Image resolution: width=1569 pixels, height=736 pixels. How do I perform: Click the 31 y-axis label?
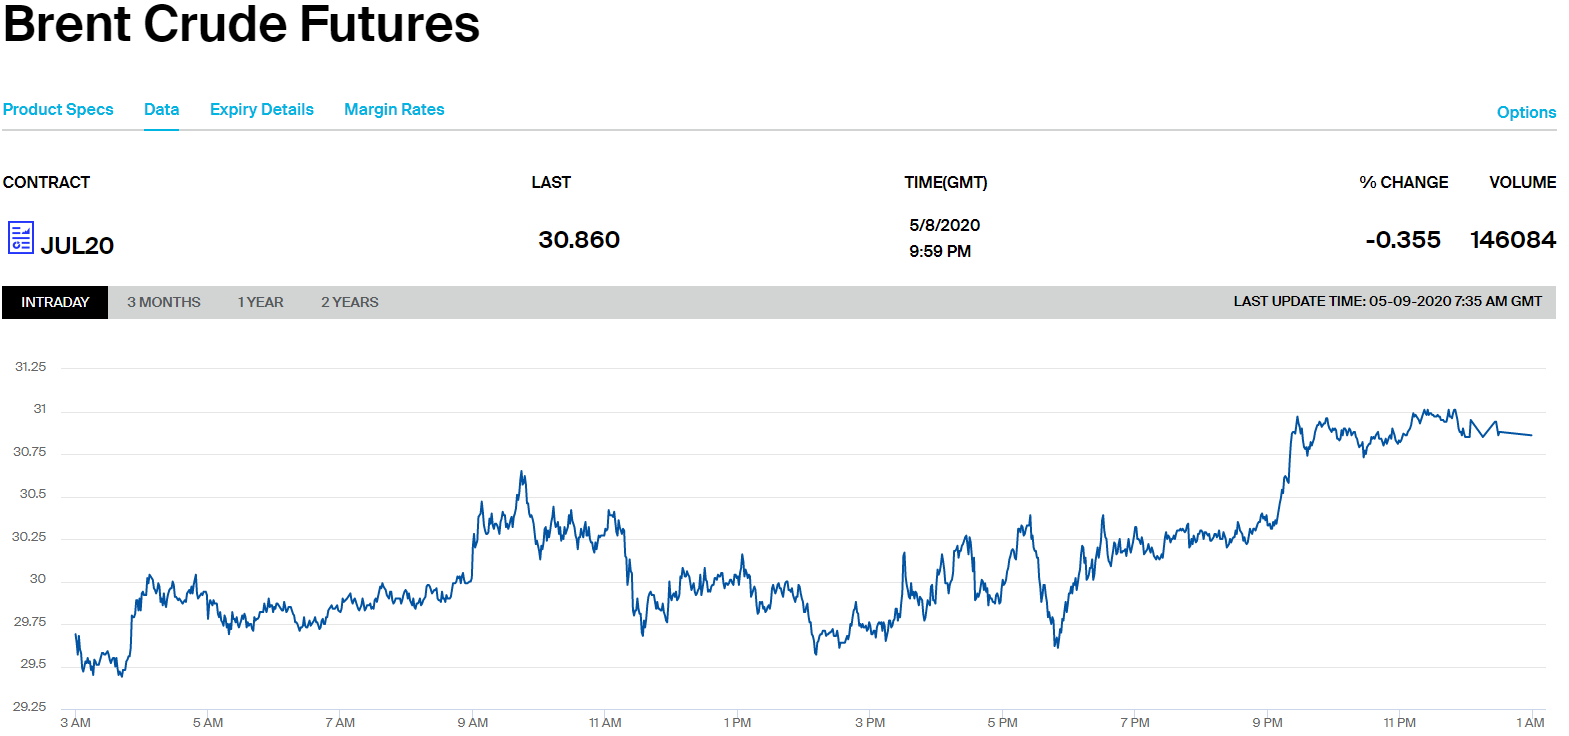point(40,409)
